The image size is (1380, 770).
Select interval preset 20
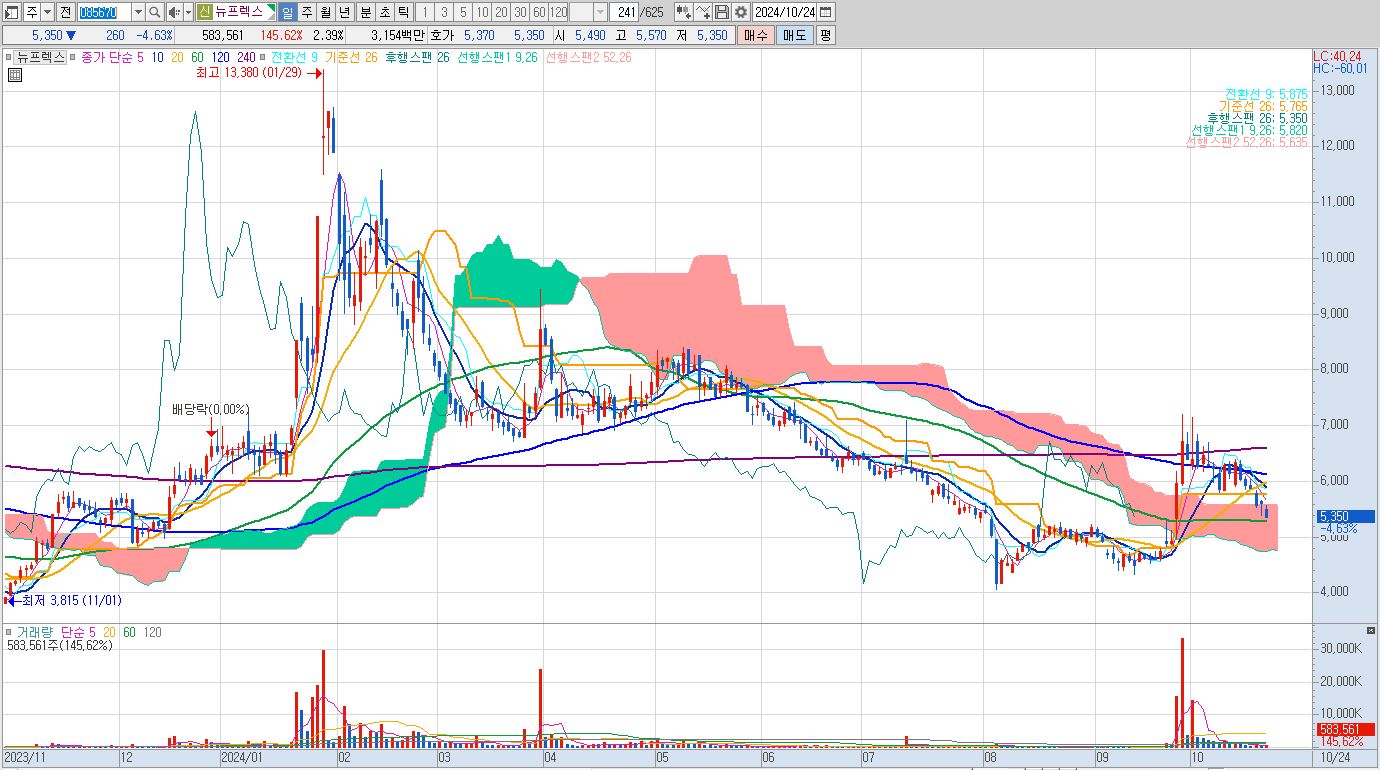(501, 12)
